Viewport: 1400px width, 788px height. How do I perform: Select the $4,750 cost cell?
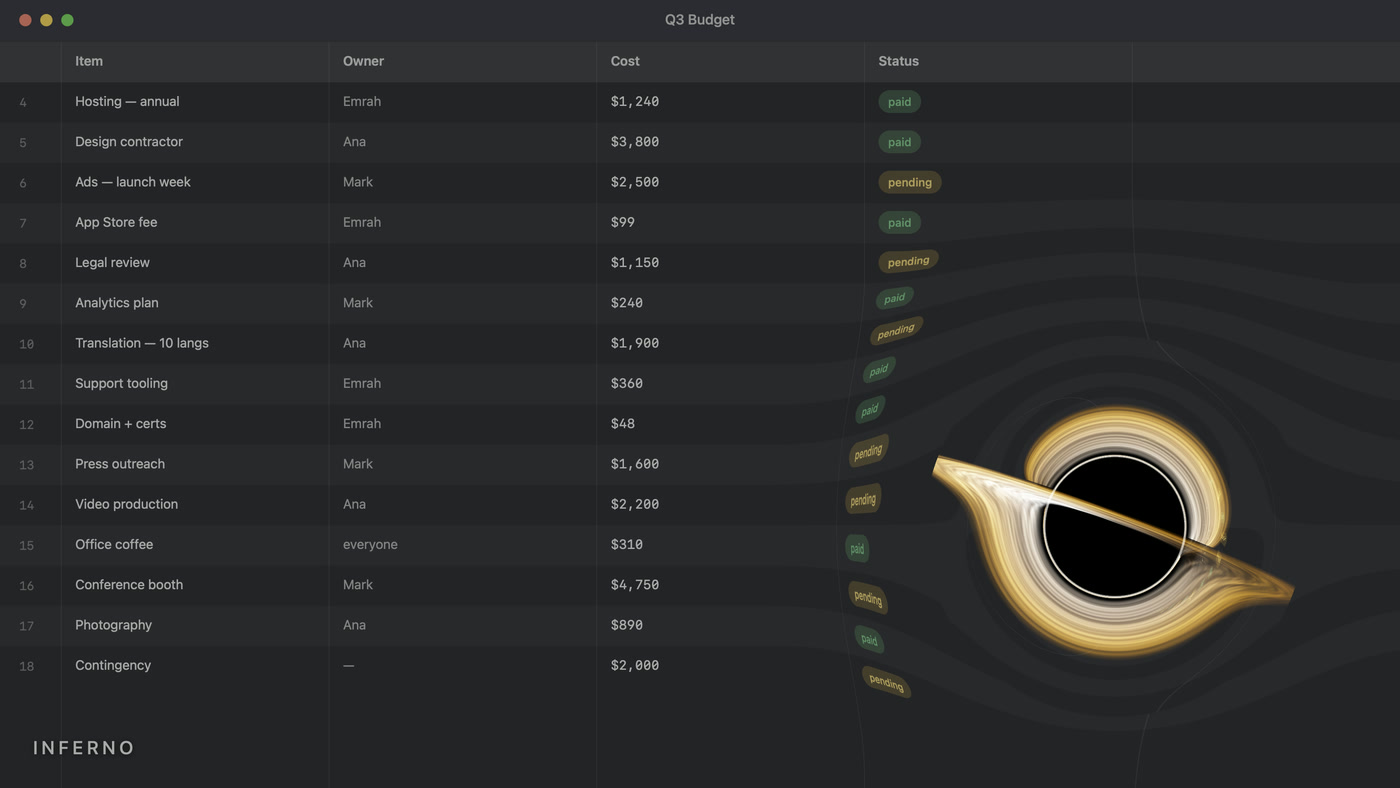click(731, 585)
